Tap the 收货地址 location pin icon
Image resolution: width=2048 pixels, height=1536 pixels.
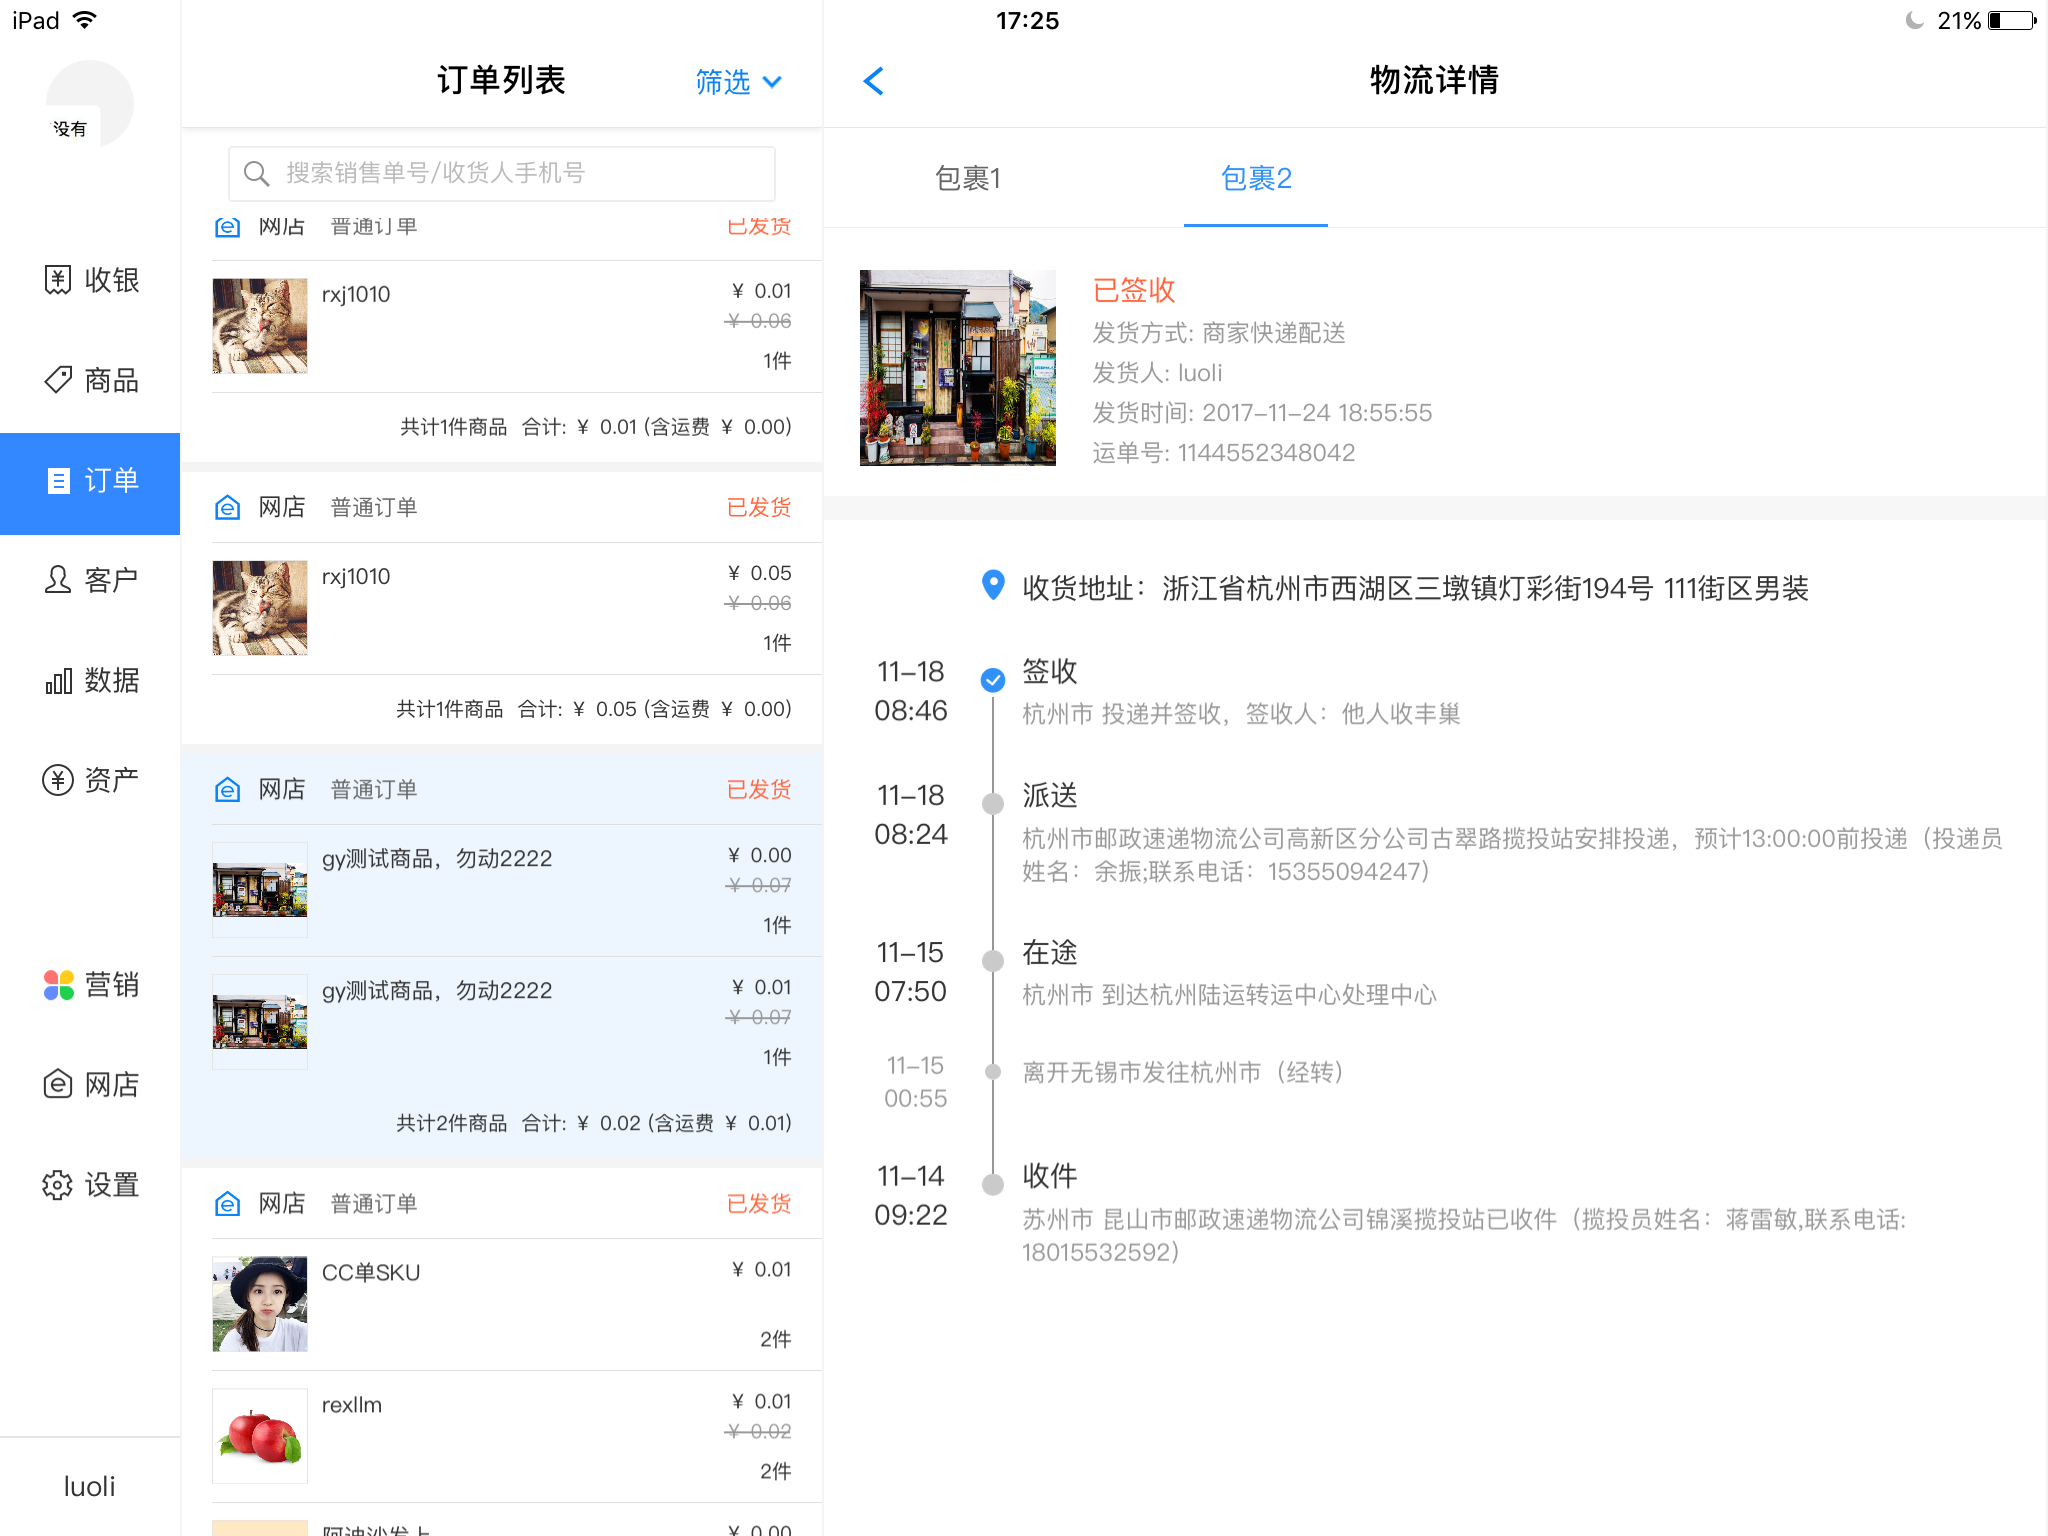click(993, 586)
